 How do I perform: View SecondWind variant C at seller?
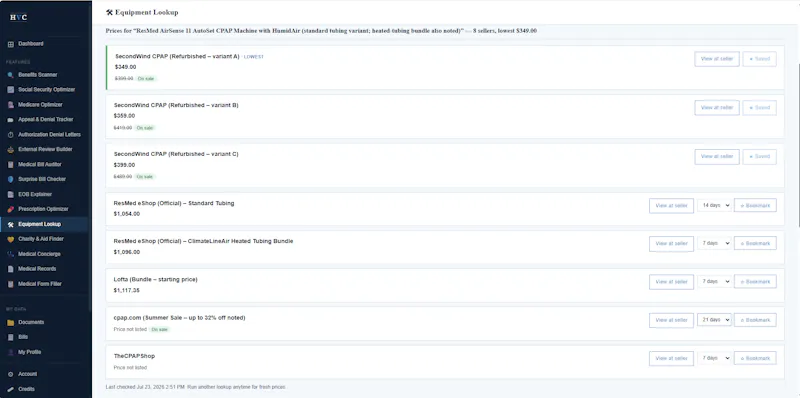[716, 157]
